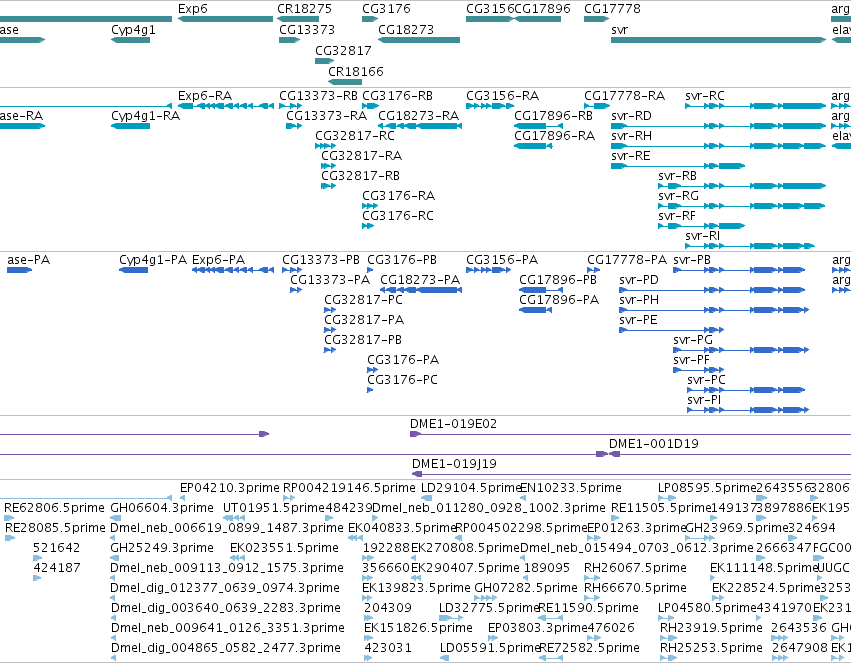Click the svr-RI transcript label

[x=703, y=236]
